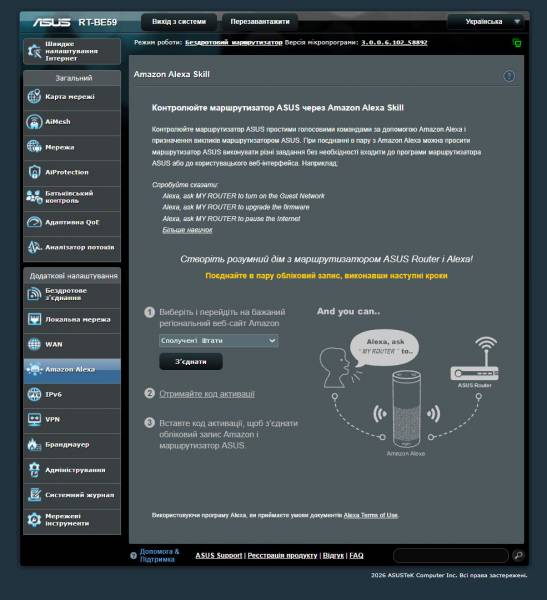Image resolution: width=547 pixels, height=600 pixels.
Task: Open Бездротове з'єднання menu item
Action: pos(72,294)
